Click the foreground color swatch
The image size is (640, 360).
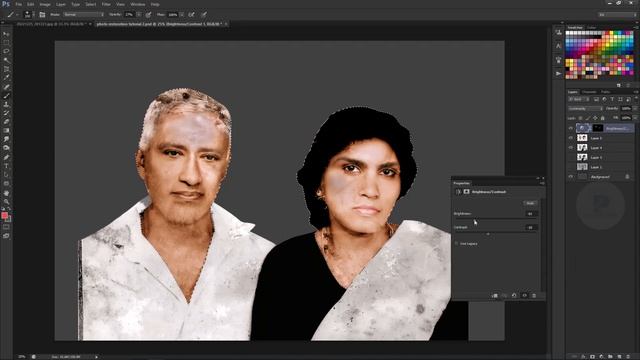4,216
